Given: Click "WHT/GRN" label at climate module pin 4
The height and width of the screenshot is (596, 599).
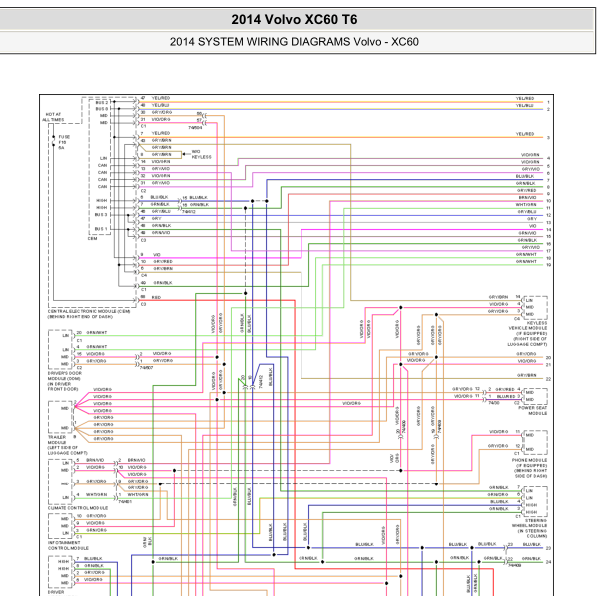Looking at the screenshot, I should coord(97,495).
